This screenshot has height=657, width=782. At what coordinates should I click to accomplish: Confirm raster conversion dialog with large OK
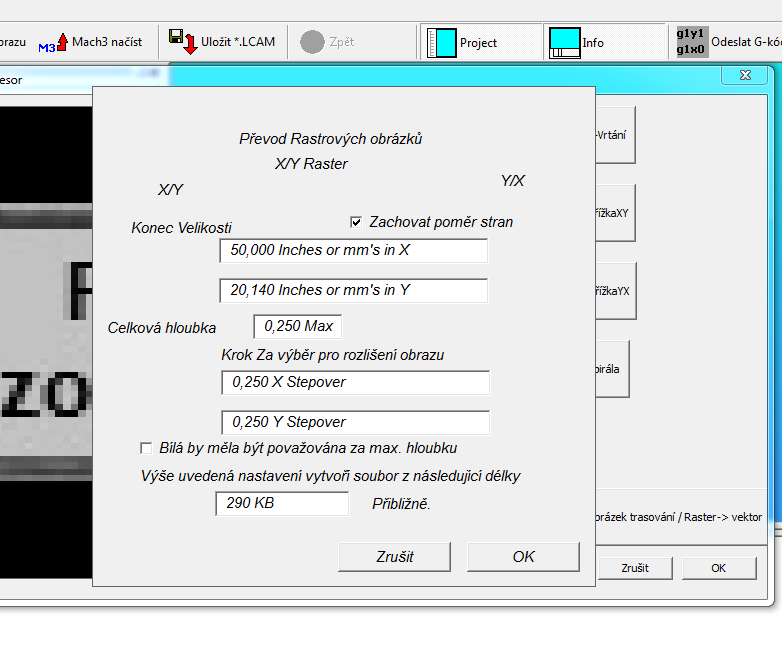[523, 557]
